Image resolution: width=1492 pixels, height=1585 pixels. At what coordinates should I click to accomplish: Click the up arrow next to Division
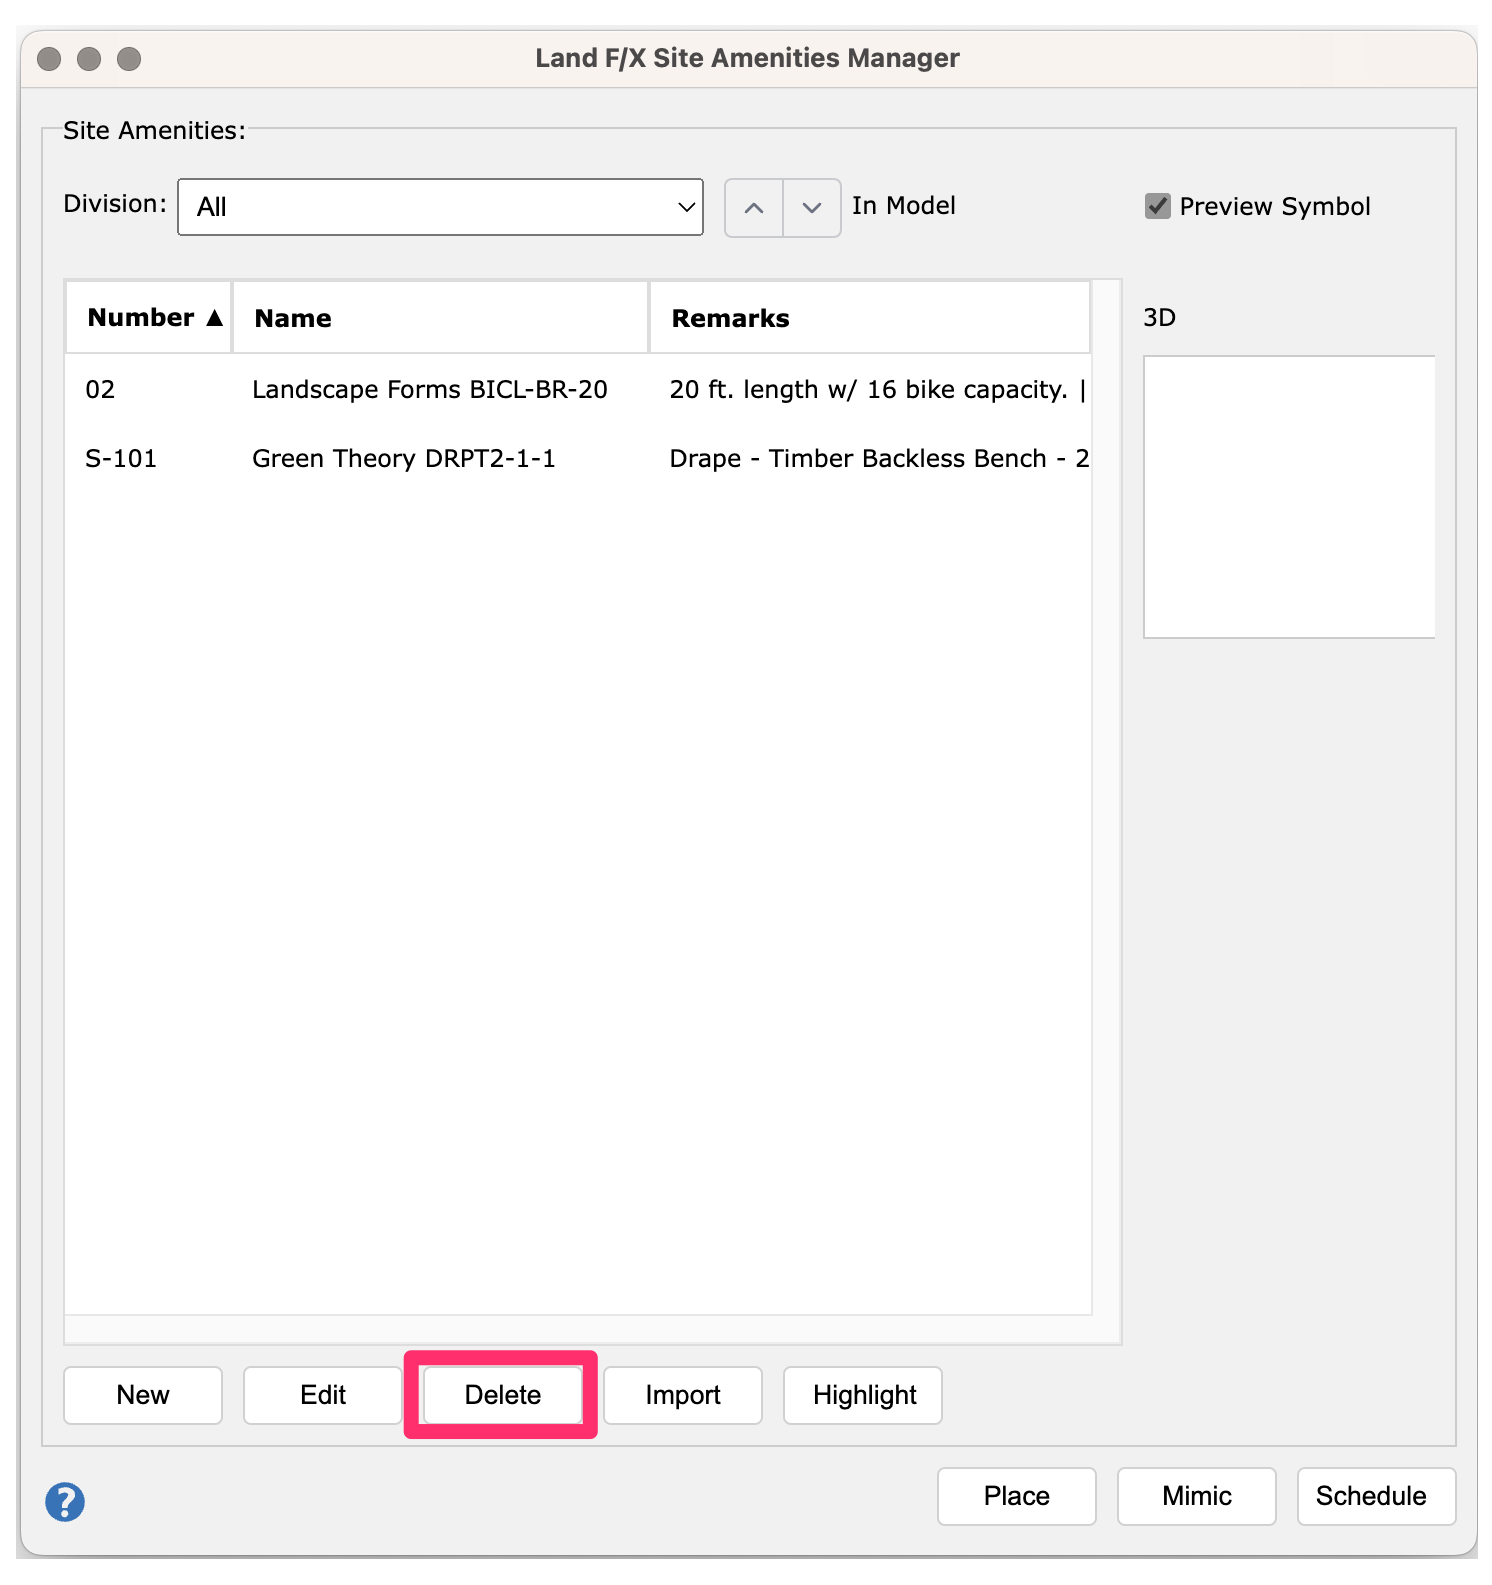point(754,208)
